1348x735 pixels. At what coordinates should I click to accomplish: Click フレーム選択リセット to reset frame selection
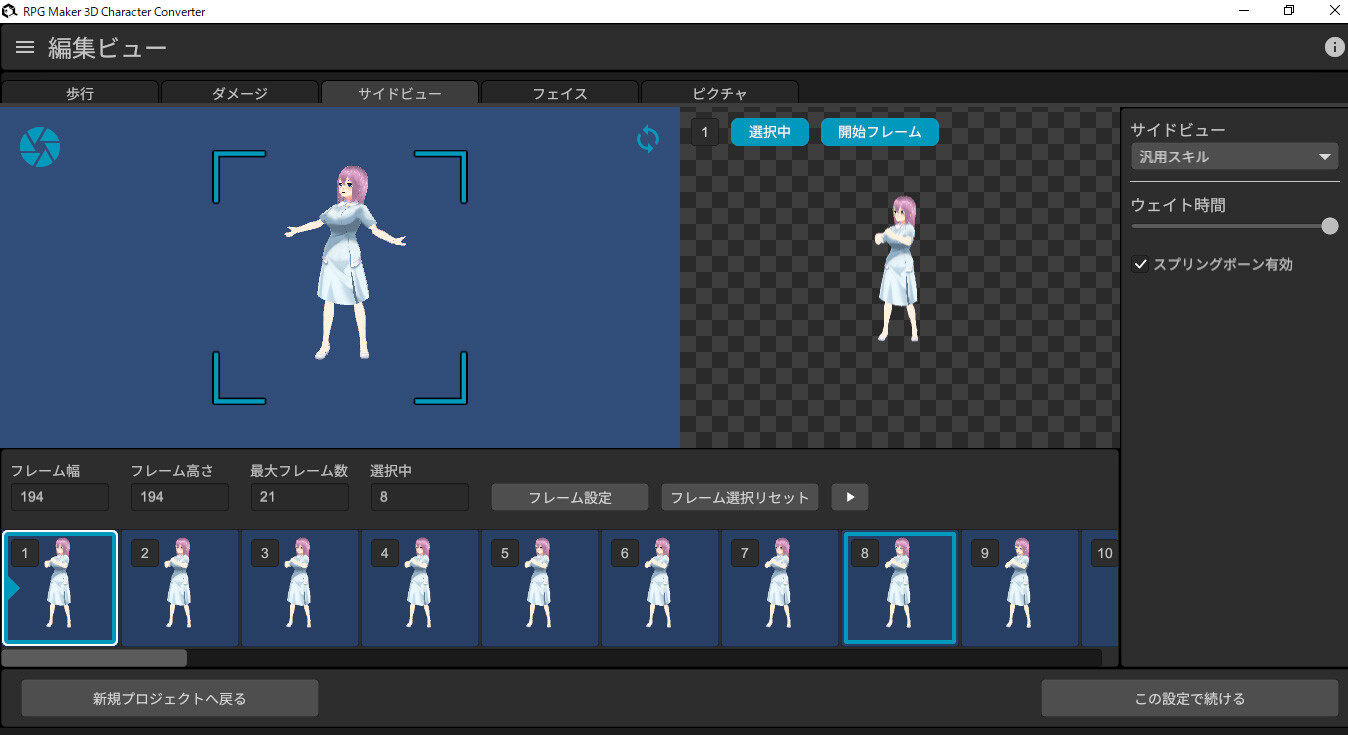click(x=739, y=497)
